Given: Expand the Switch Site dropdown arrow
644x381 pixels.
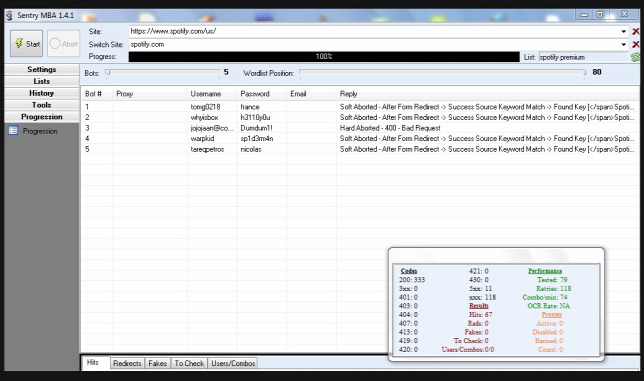Looking at the screenshot, I should [623, 44].
